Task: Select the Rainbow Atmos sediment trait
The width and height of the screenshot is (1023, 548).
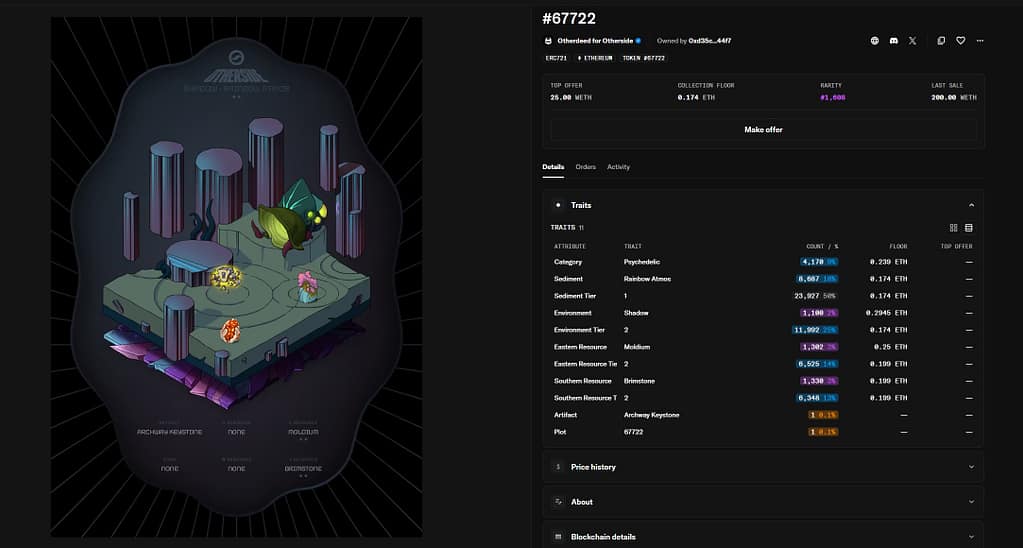Action: coord(647,279)
